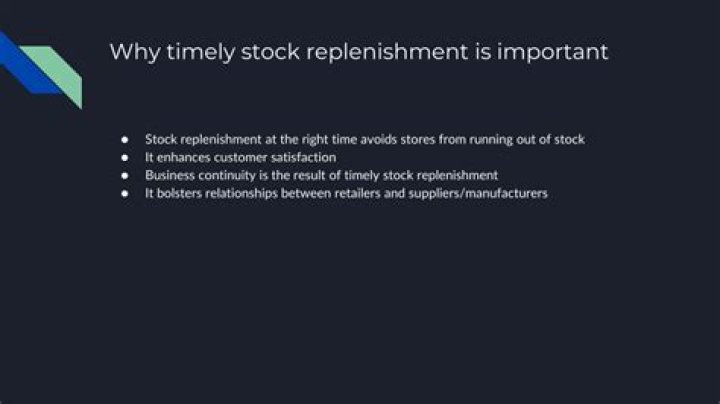Click the word 'replenishment' in the title

click(x=387, y=52)
